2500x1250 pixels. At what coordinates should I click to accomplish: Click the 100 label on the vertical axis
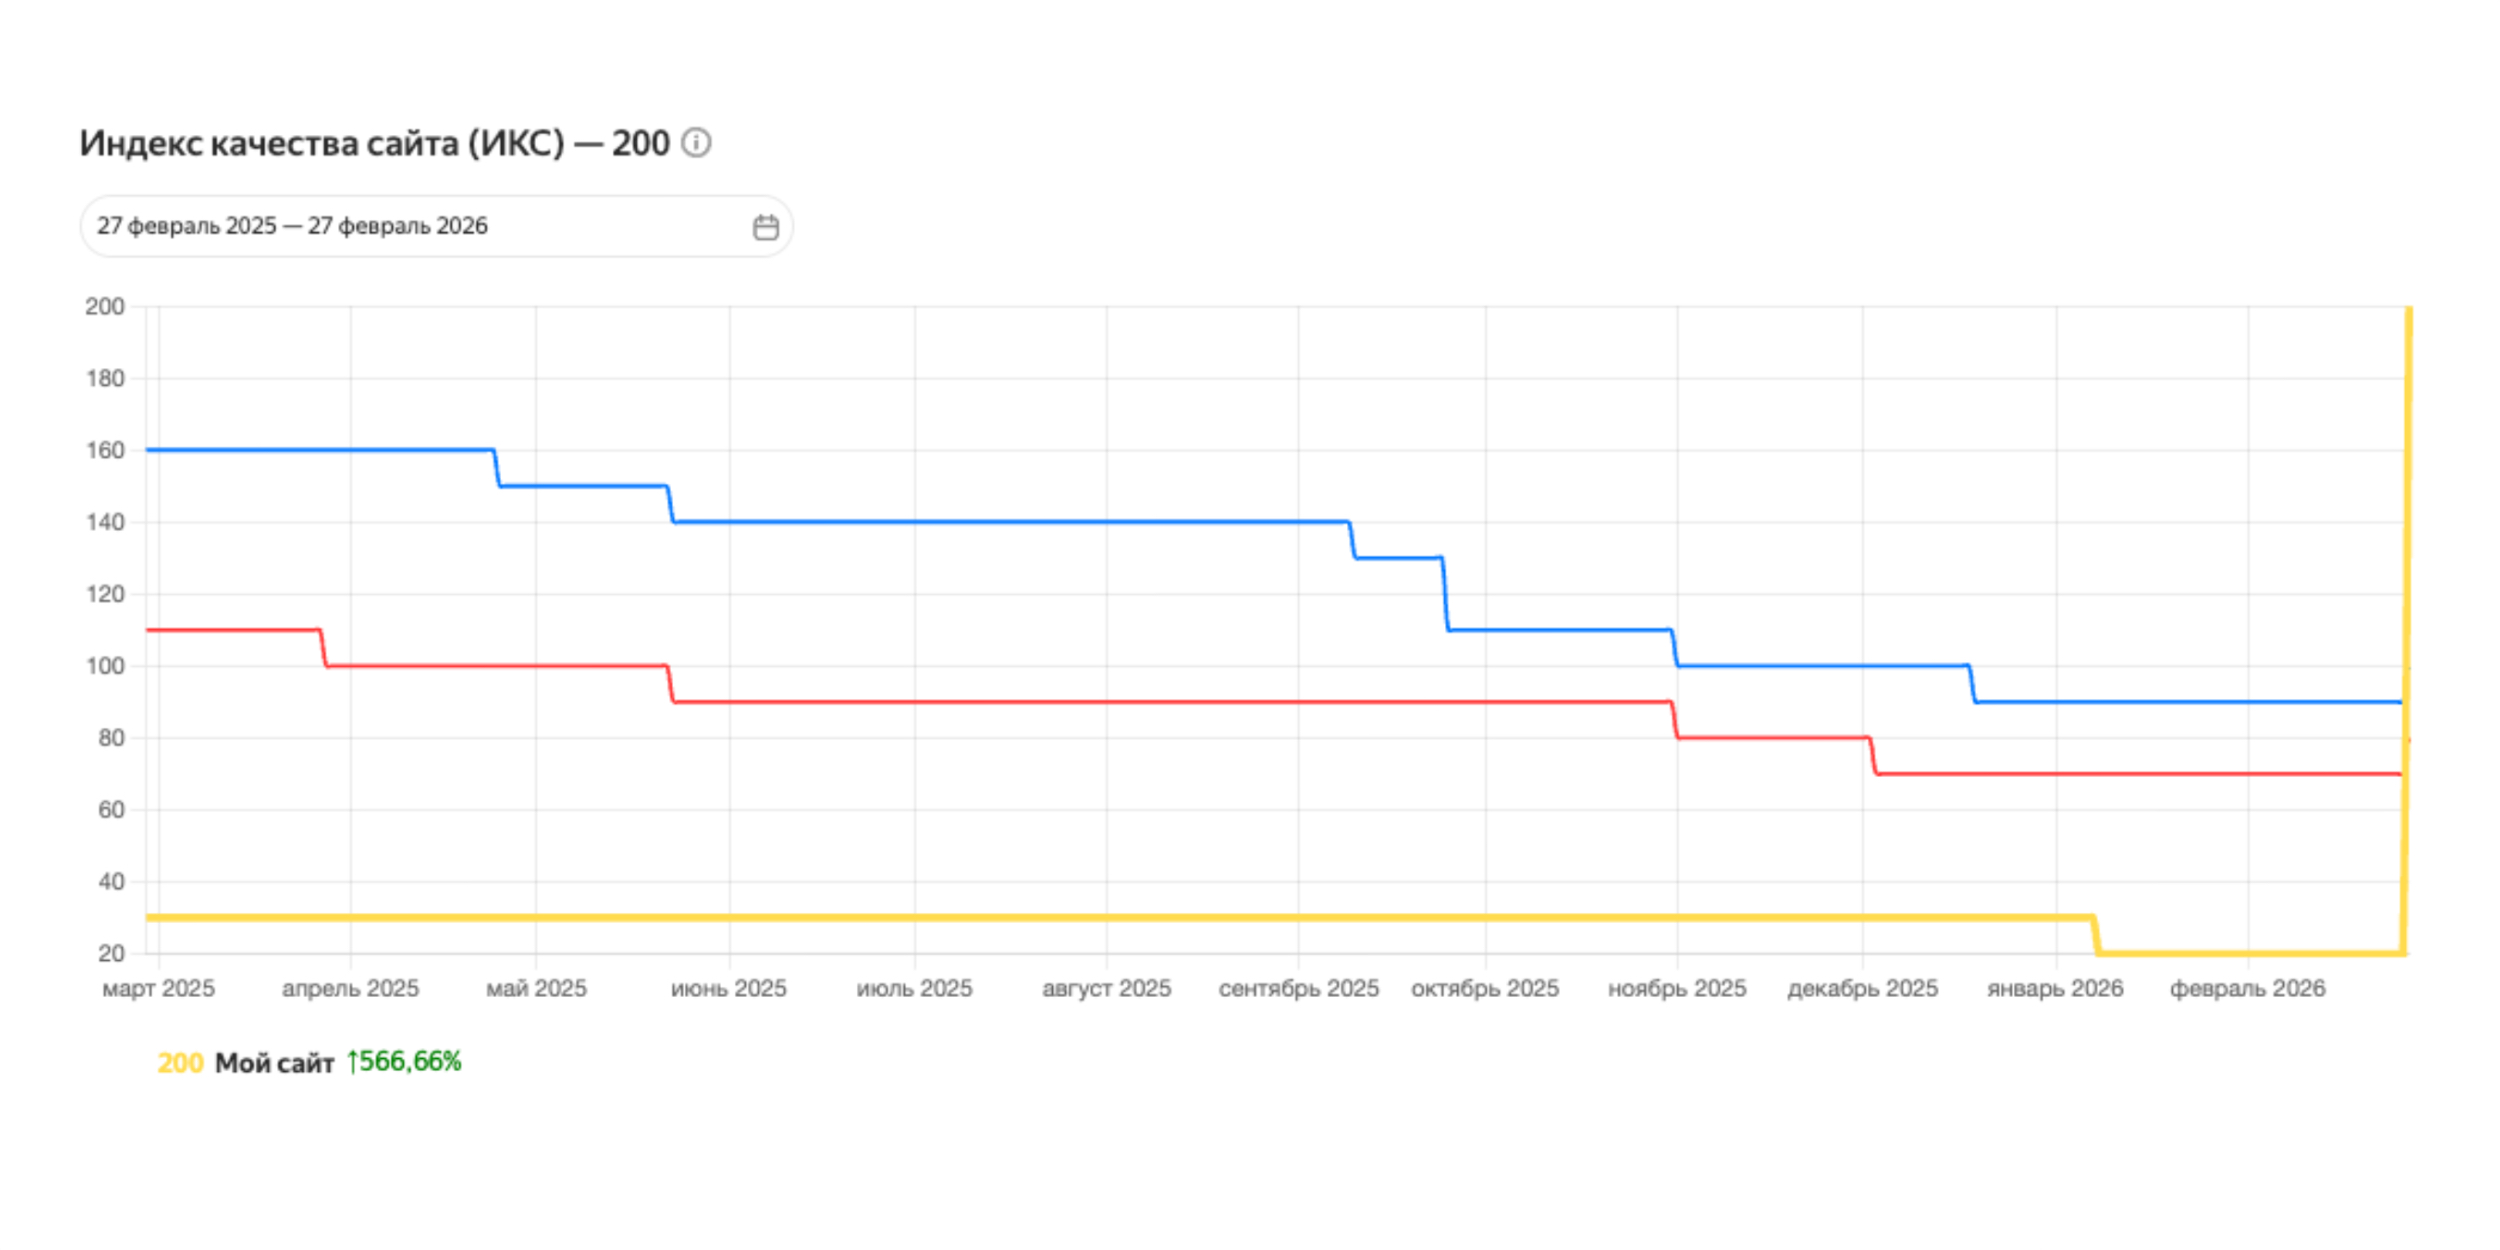coord(105,666)
